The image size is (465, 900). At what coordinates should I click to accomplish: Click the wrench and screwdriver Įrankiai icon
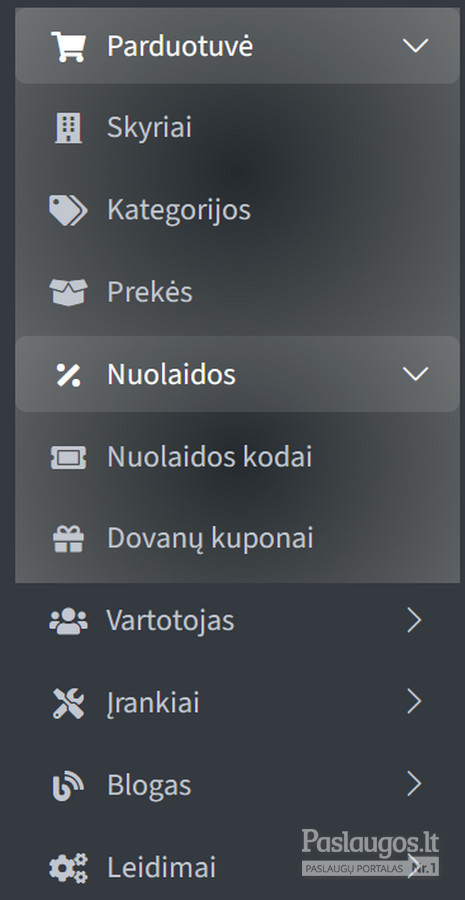[68, 703]
